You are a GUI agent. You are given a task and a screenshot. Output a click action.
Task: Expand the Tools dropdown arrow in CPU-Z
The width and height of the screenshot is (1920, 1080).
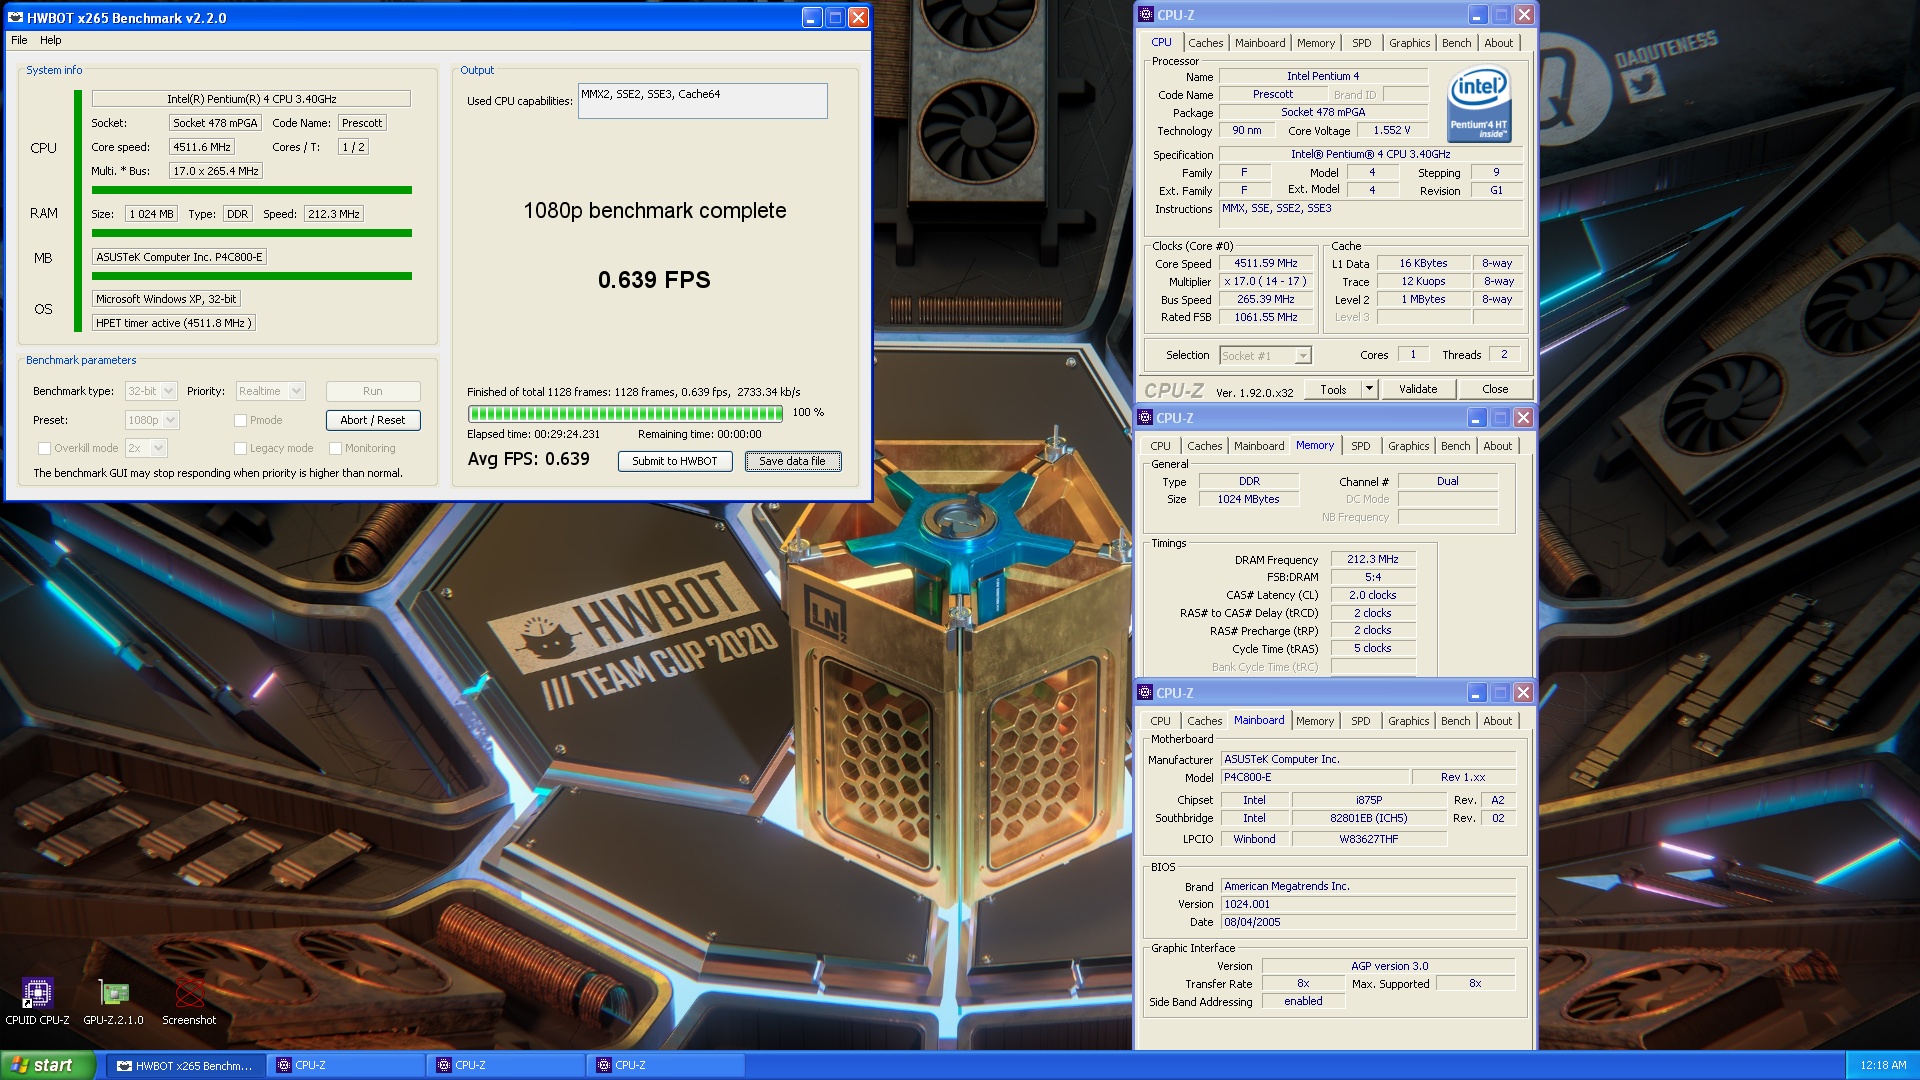click(1369, 389)
